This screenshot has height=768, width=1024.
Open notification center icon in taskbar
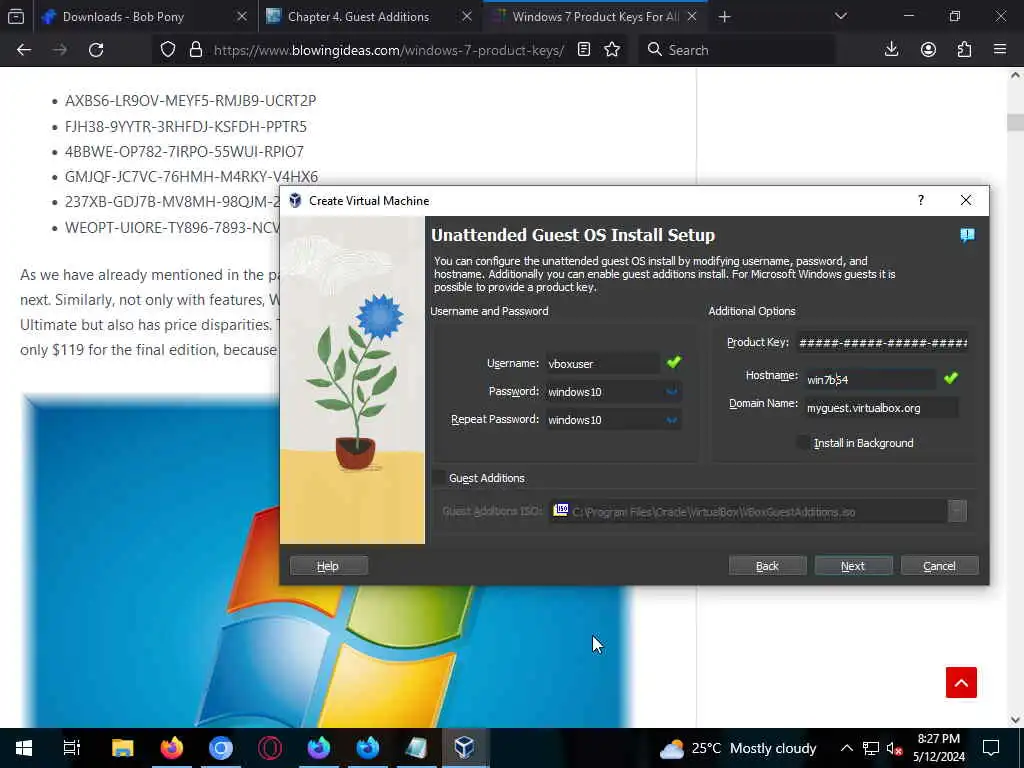pos(991,748)
